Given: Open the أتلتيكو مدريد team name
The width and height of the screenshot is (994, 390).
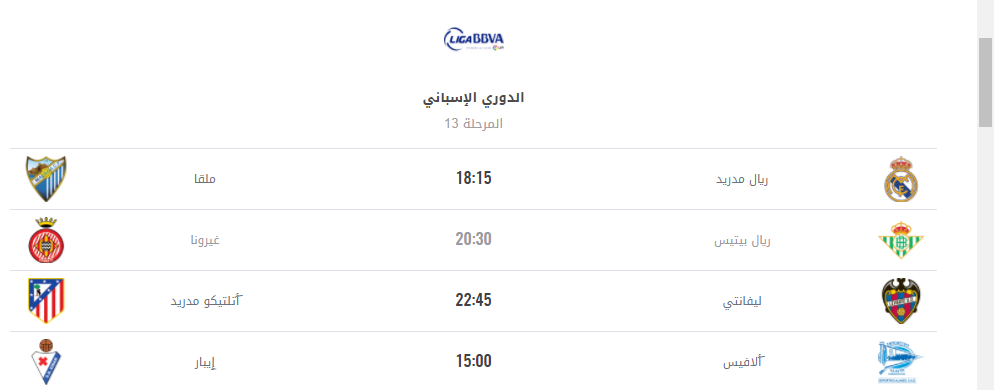Looking at the screenshot, I should coord(207,301).
